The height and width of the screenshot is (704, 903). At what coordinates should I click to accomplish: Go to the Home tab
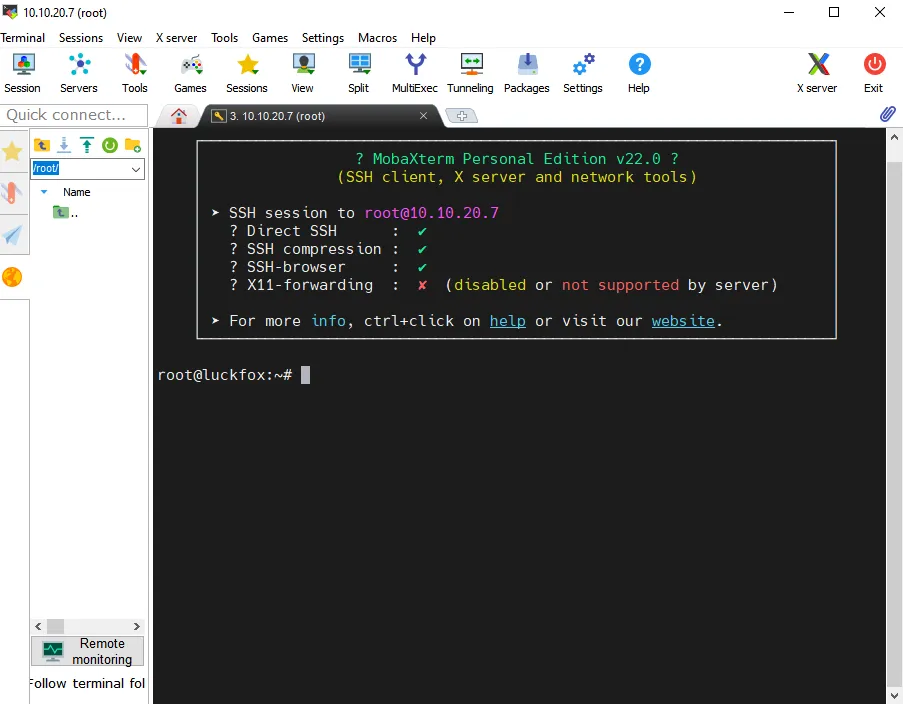179,116
